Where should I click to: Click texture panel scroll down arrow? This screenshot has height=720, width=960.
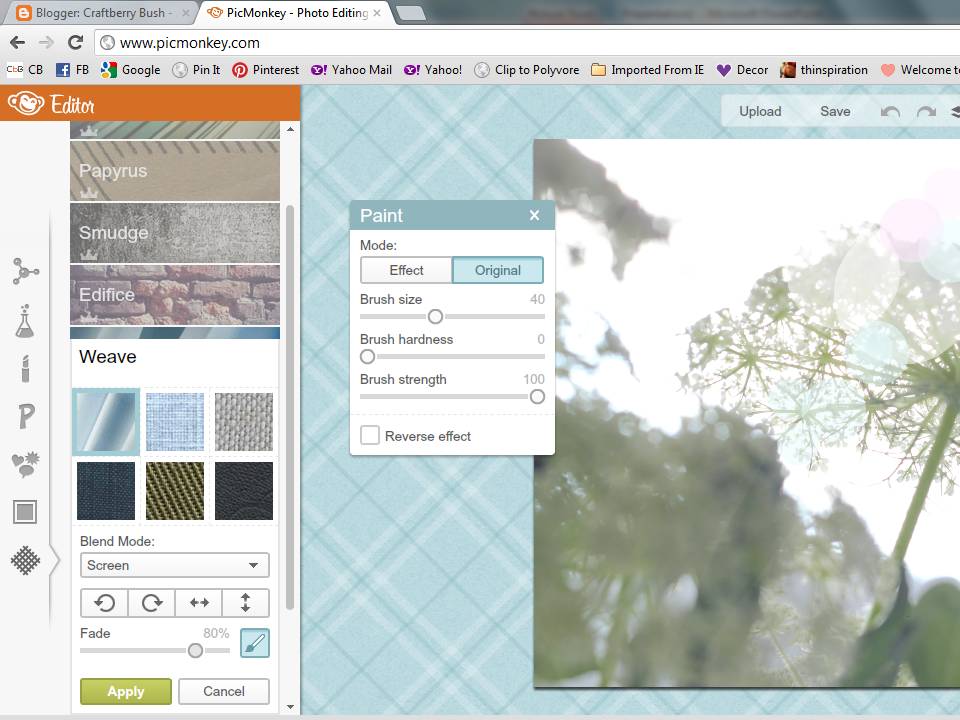290,707
